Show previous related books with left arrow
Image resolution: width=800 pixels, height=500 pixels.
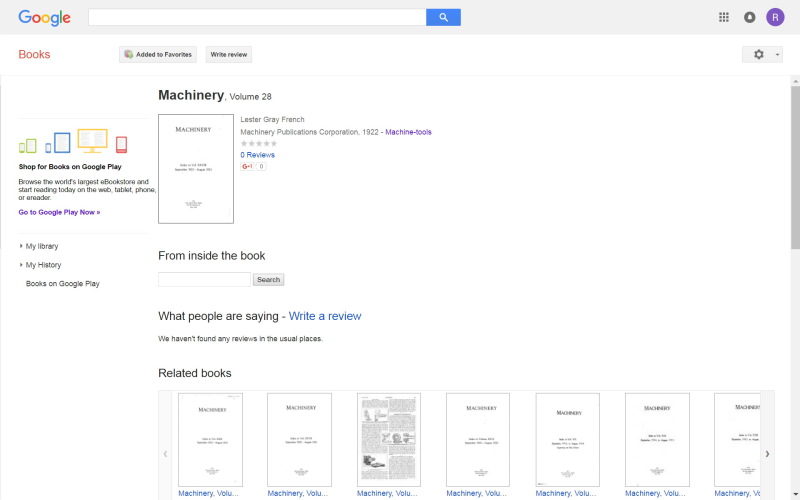[x=165, y=454]
